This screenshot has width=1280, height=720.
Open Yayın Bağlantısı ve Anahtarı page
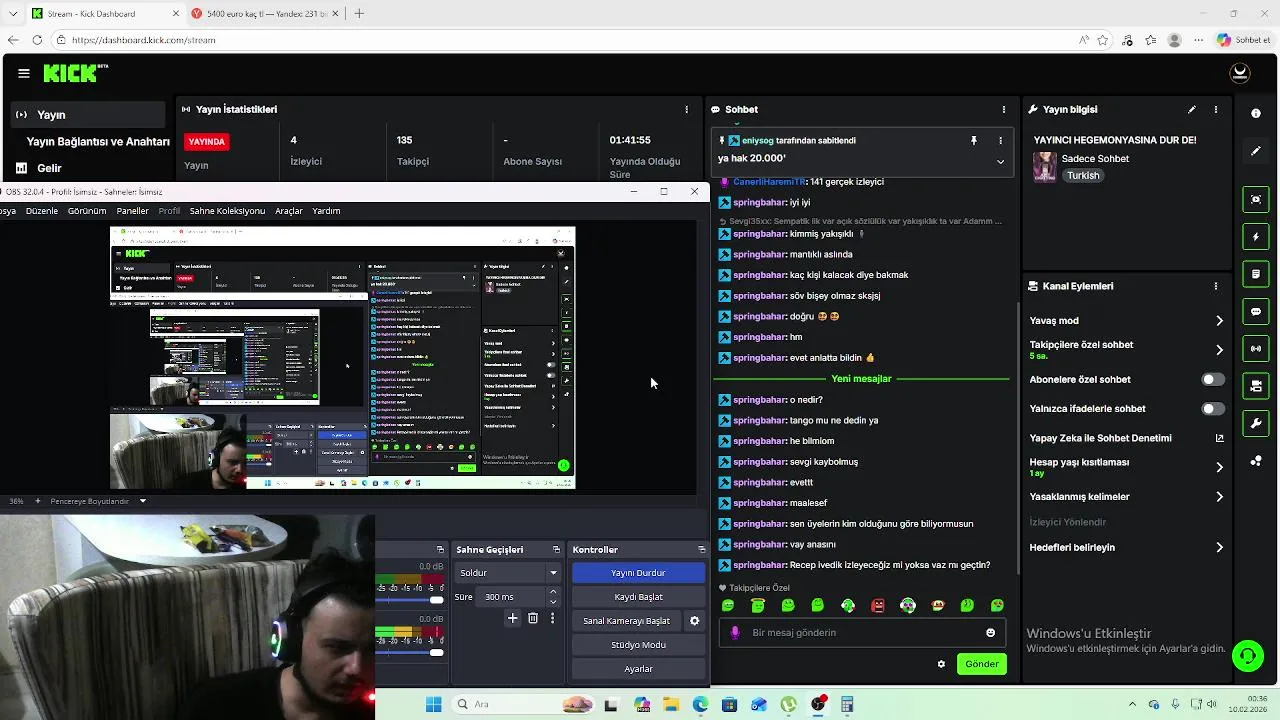pos(98,142)
